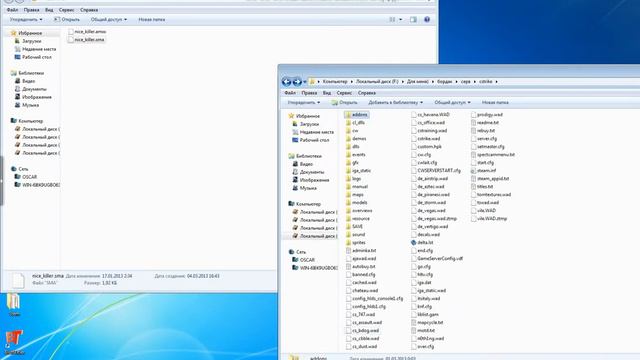
Task: Toggle preview pane icon in back window
Action: coord(413,20)
